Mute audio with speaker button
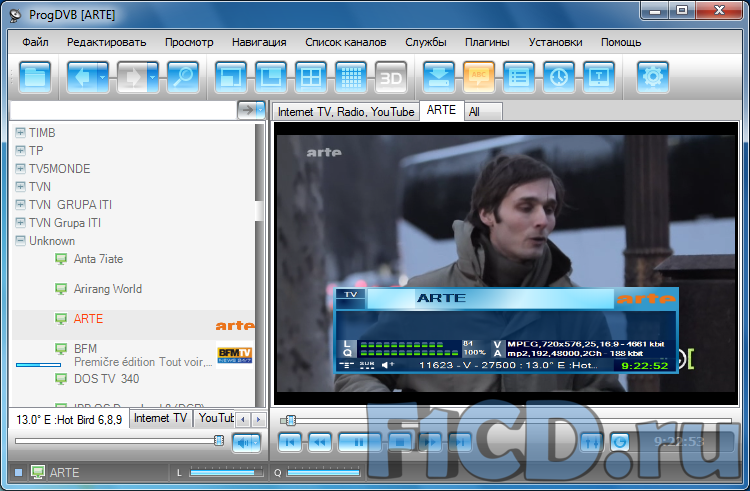The height and width of the screenshot is (491, 750). [243, 443]
